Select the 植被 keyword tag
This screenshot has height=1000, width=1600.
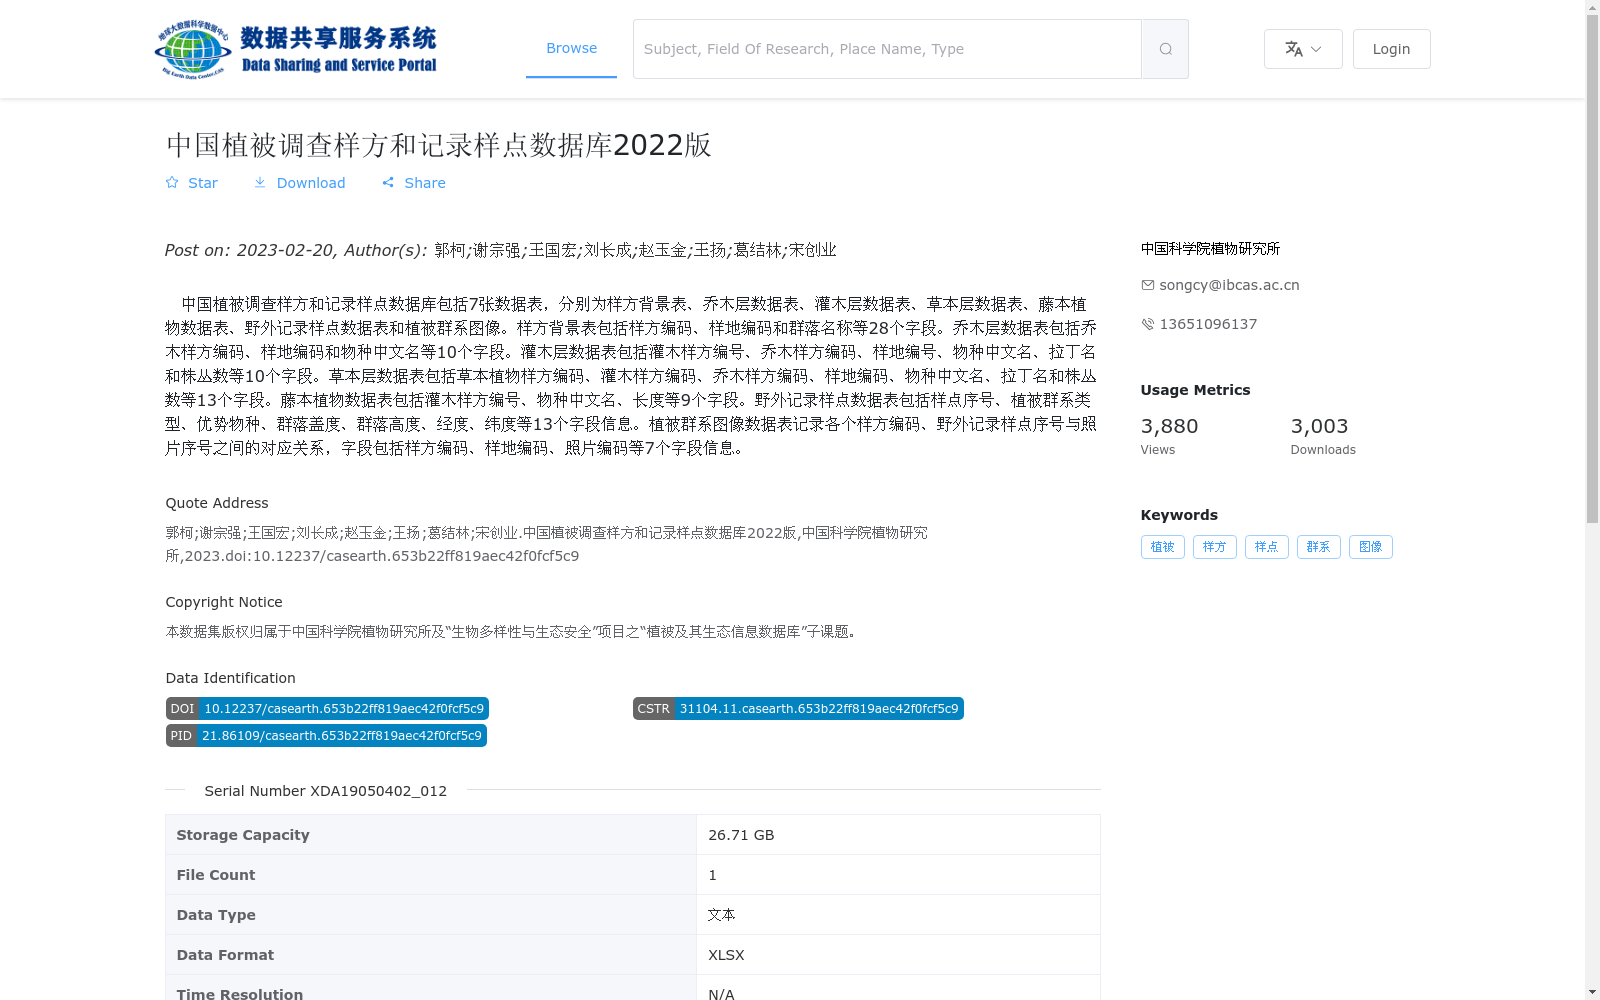(1163, 547)
